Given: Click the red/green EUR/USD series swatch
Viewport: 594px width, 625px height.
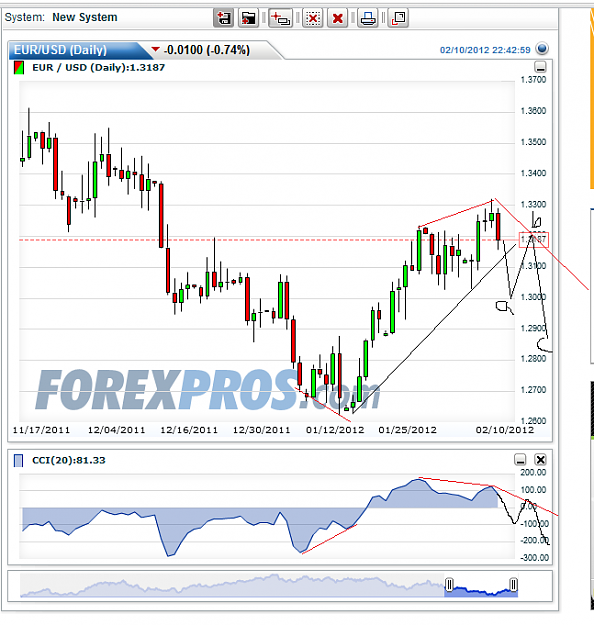Looking at the screenshot, I should point(18,68).
